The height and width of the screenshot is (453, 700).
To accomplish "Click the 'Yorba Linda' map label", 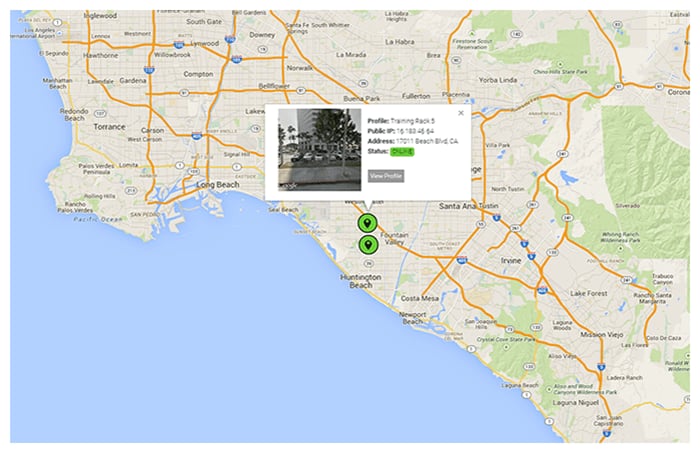I will (498, 80).
